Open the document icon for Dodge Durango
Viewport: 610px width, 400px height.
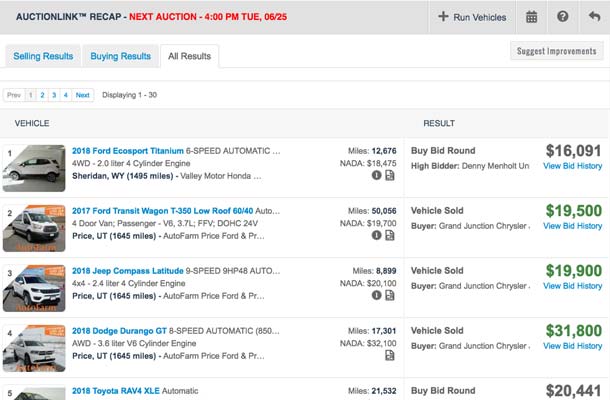click(x=389, y=355)
